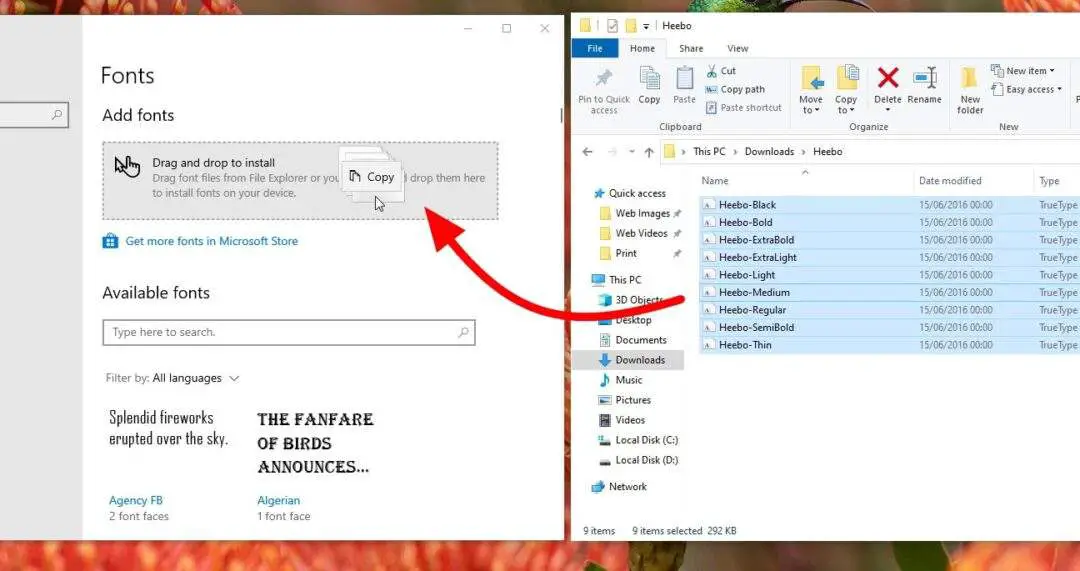Click the Agency FB font preview
Image resolution: width=1080 pixels, height=571 pixels.
pyautogui.click(x=168, y=428)
